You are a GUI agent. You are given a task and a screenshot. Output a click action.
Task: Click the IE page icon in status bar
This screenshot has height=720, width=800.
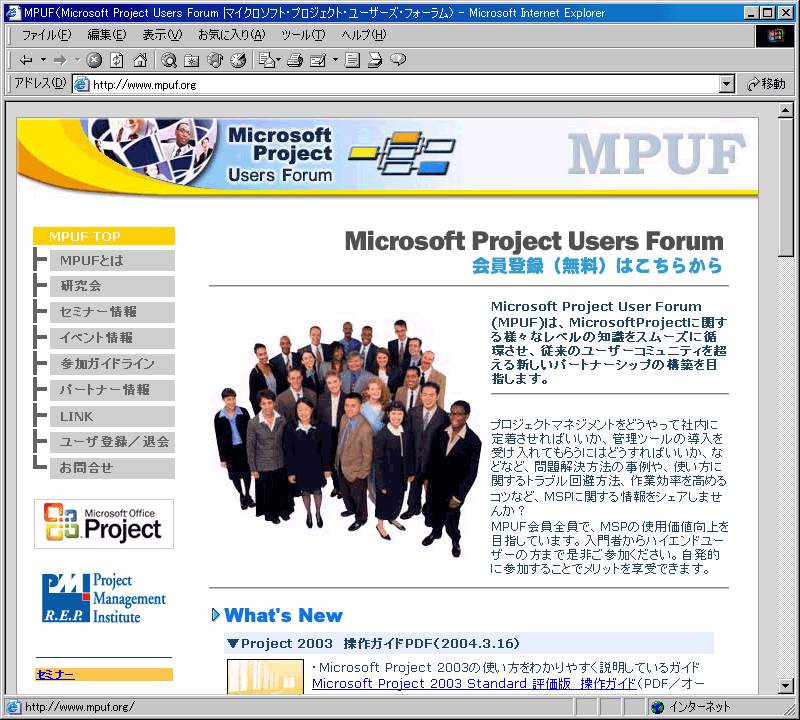[x=13, y=707]
